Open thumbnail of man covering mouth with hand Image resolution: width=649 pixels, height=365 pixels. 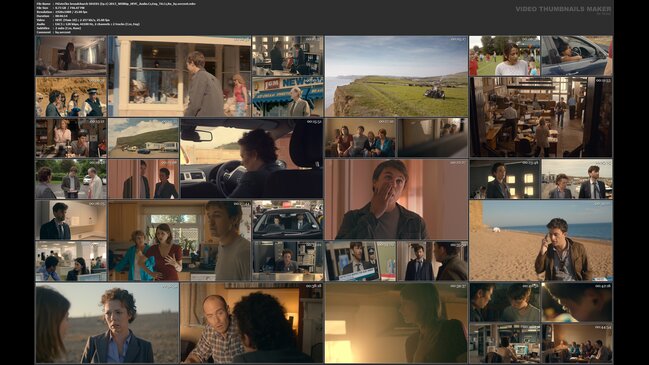pyautogui.click(x=397, y=199)
